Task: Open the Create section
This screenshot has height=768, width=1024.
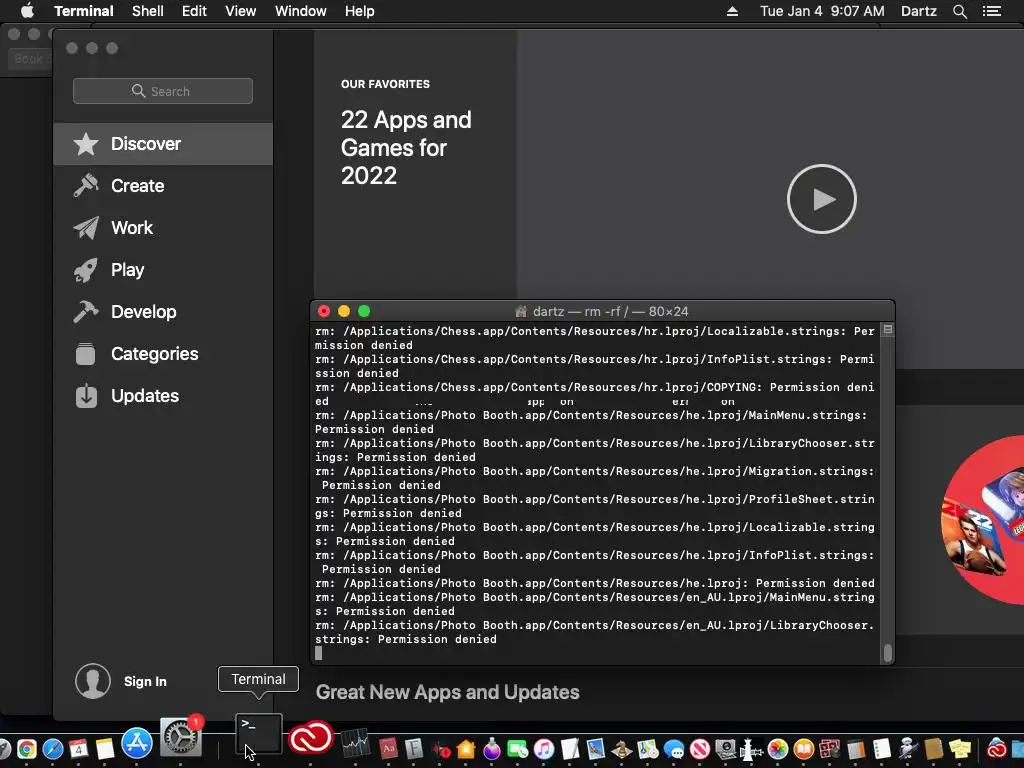Action: coord(163,185)
